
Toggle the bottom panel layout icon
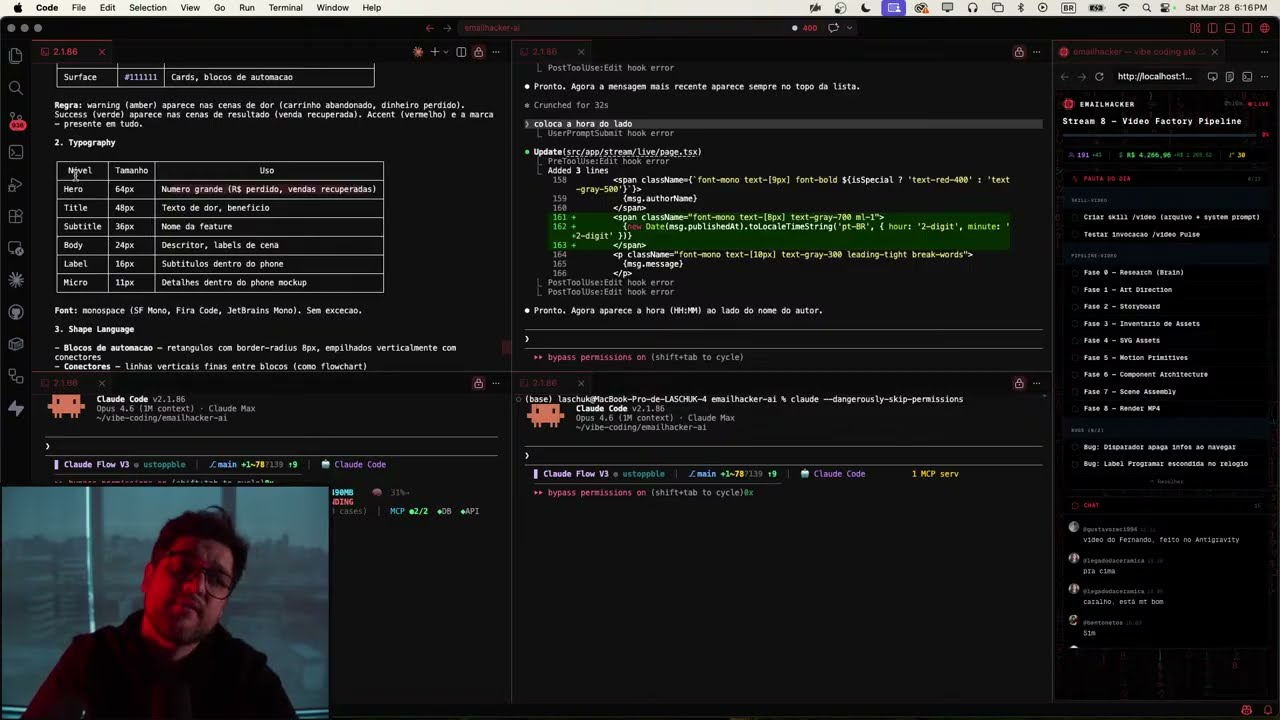pos(1231,28)
